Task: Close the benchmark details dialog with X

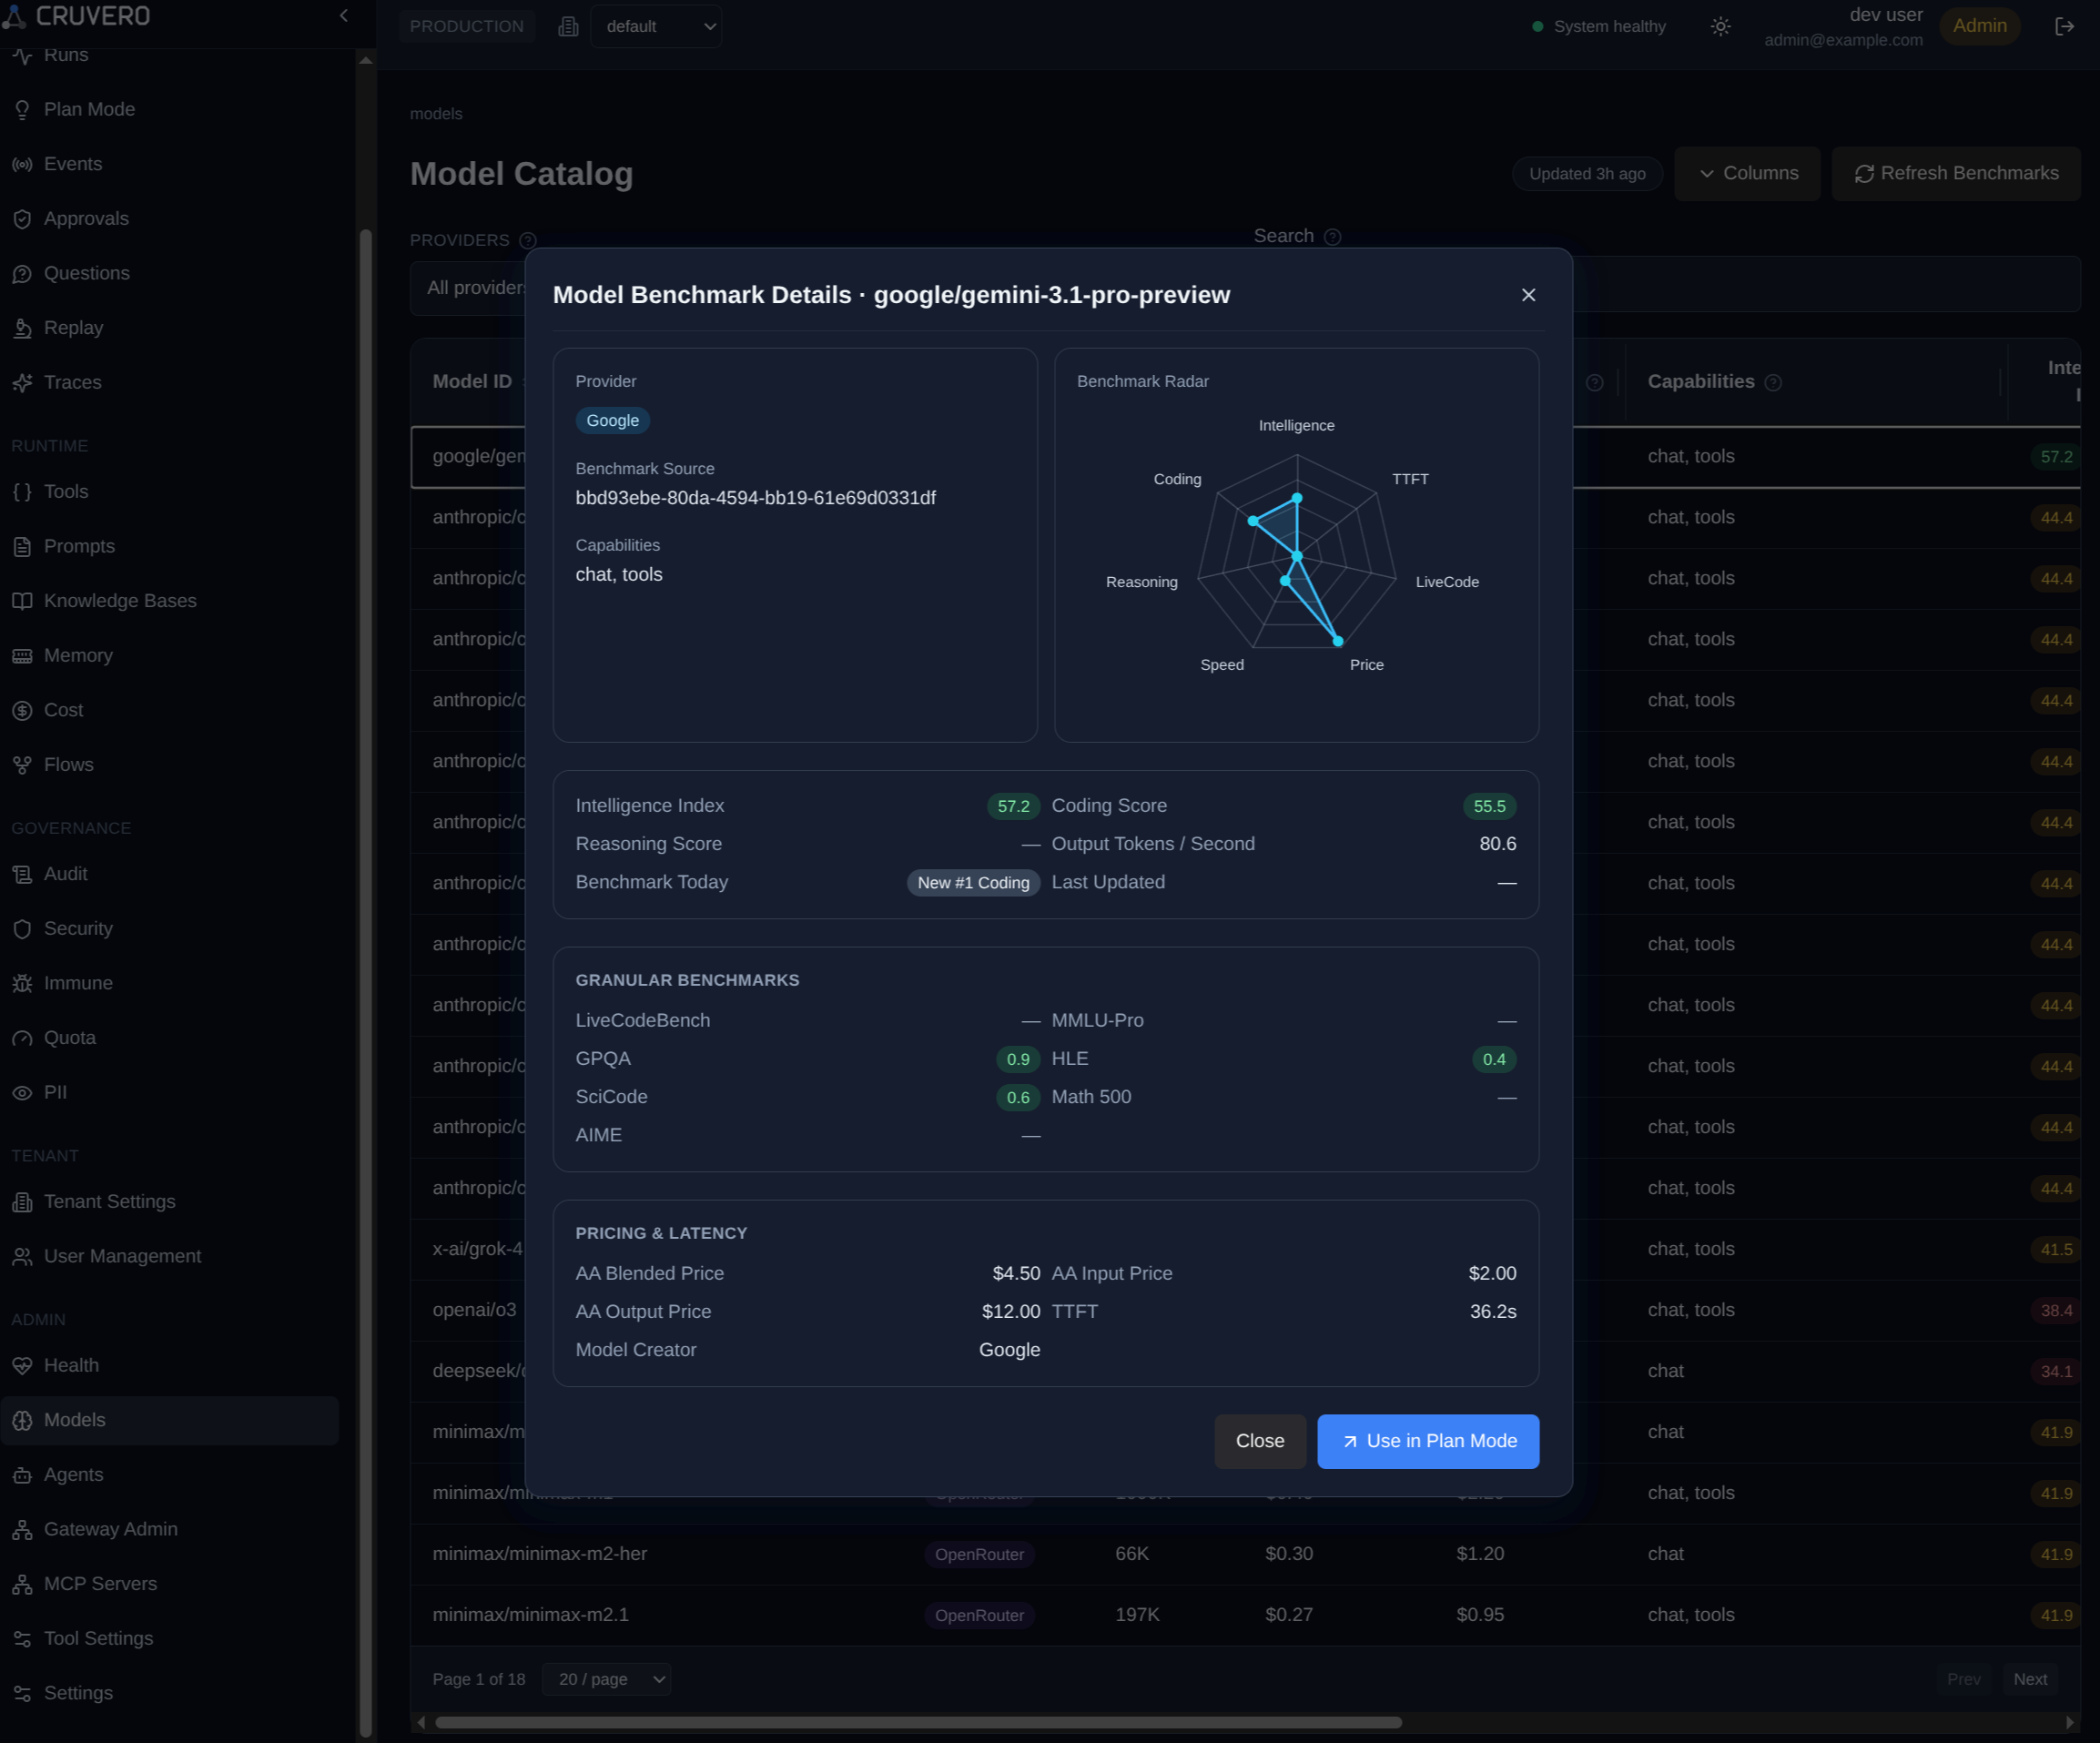Action: point(1528,295)
